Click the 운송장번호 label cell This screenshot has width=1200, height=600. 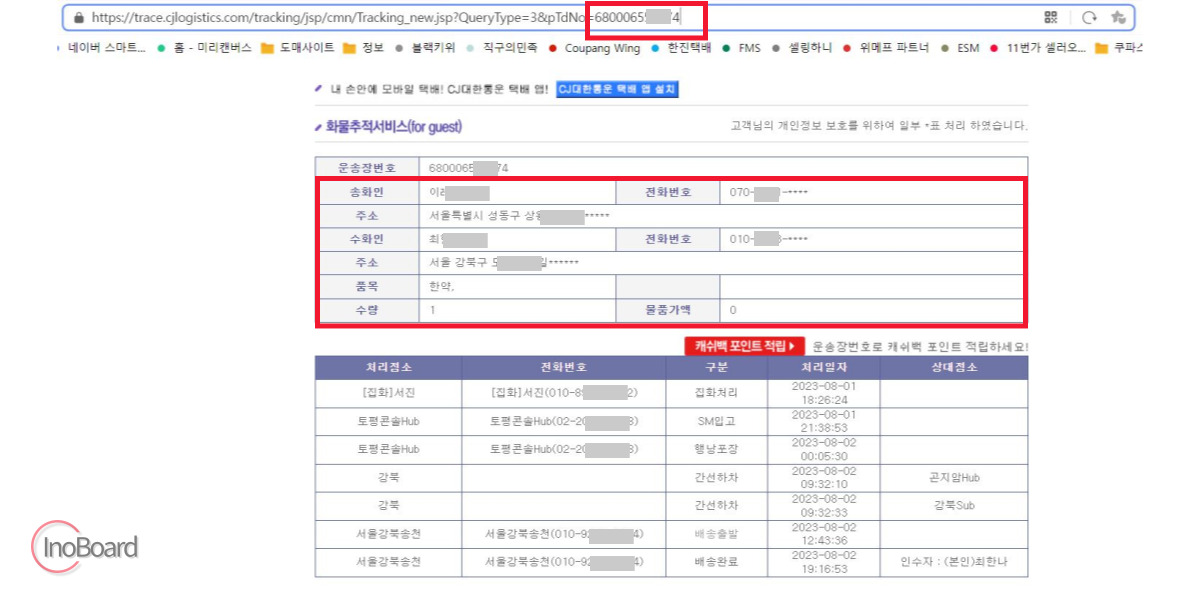367,167
